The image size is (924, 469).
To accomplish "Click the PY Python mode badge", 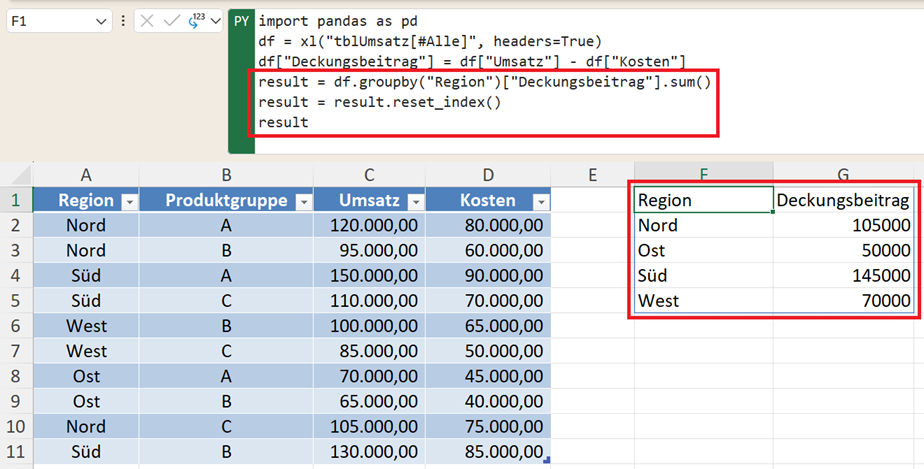I will click(x=241, y=21).
